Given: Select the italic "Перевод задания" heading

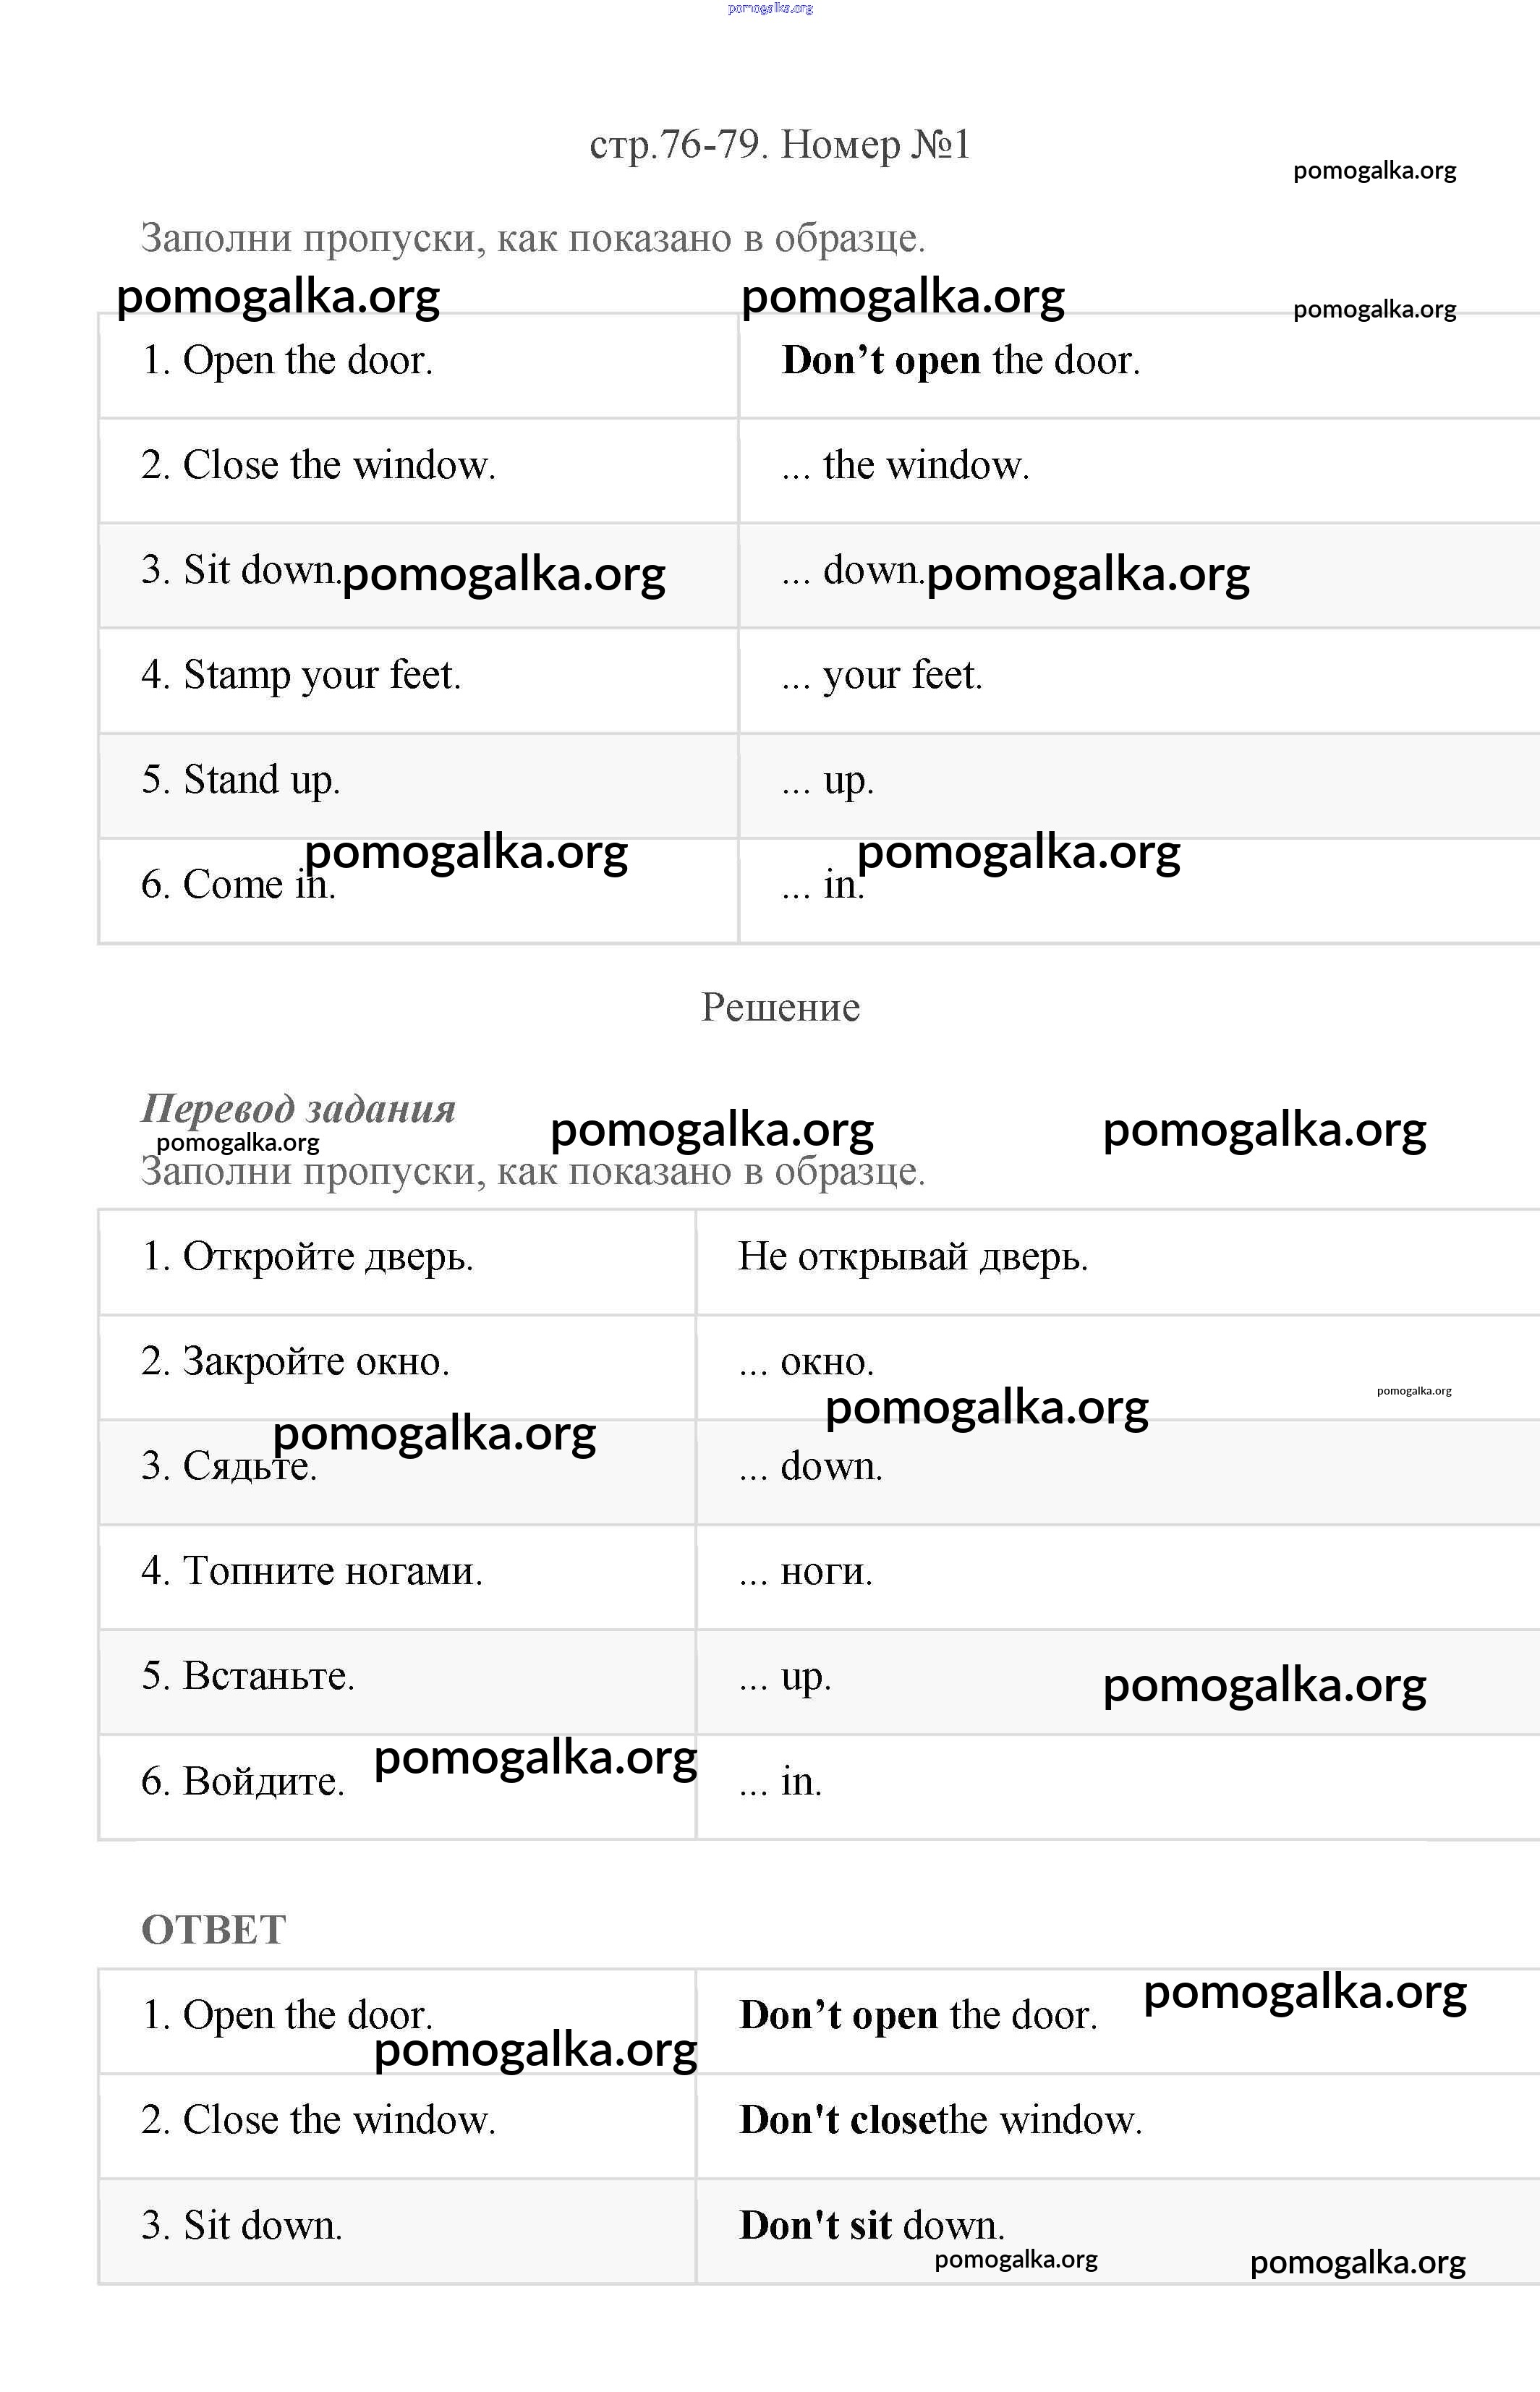Looking at the screenshot, I should point(298,1108).
